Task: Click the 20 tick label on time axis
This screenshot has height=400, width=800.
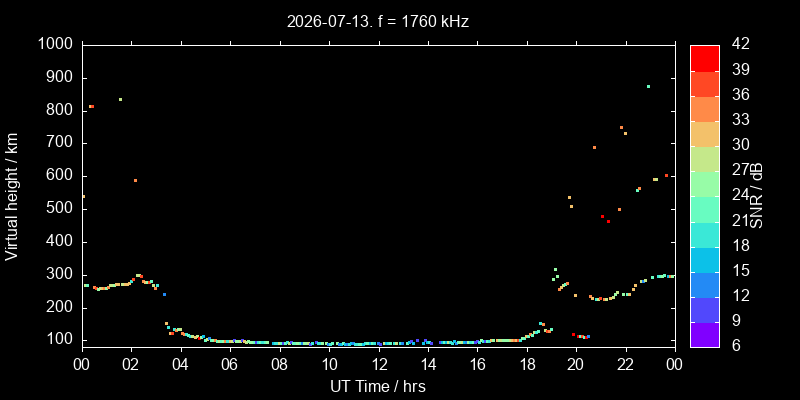Action: [x=576, y=365]
